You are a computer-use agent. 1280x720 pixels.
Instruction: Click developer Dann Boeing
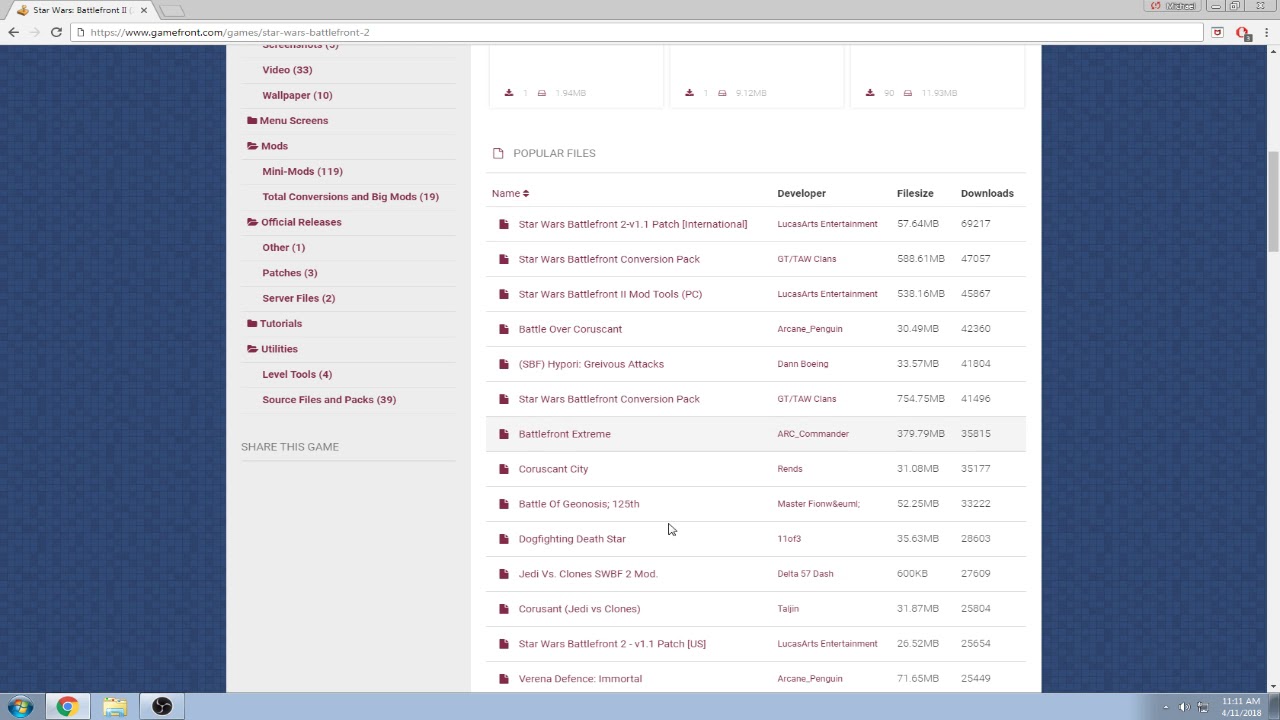pos(803,364)
